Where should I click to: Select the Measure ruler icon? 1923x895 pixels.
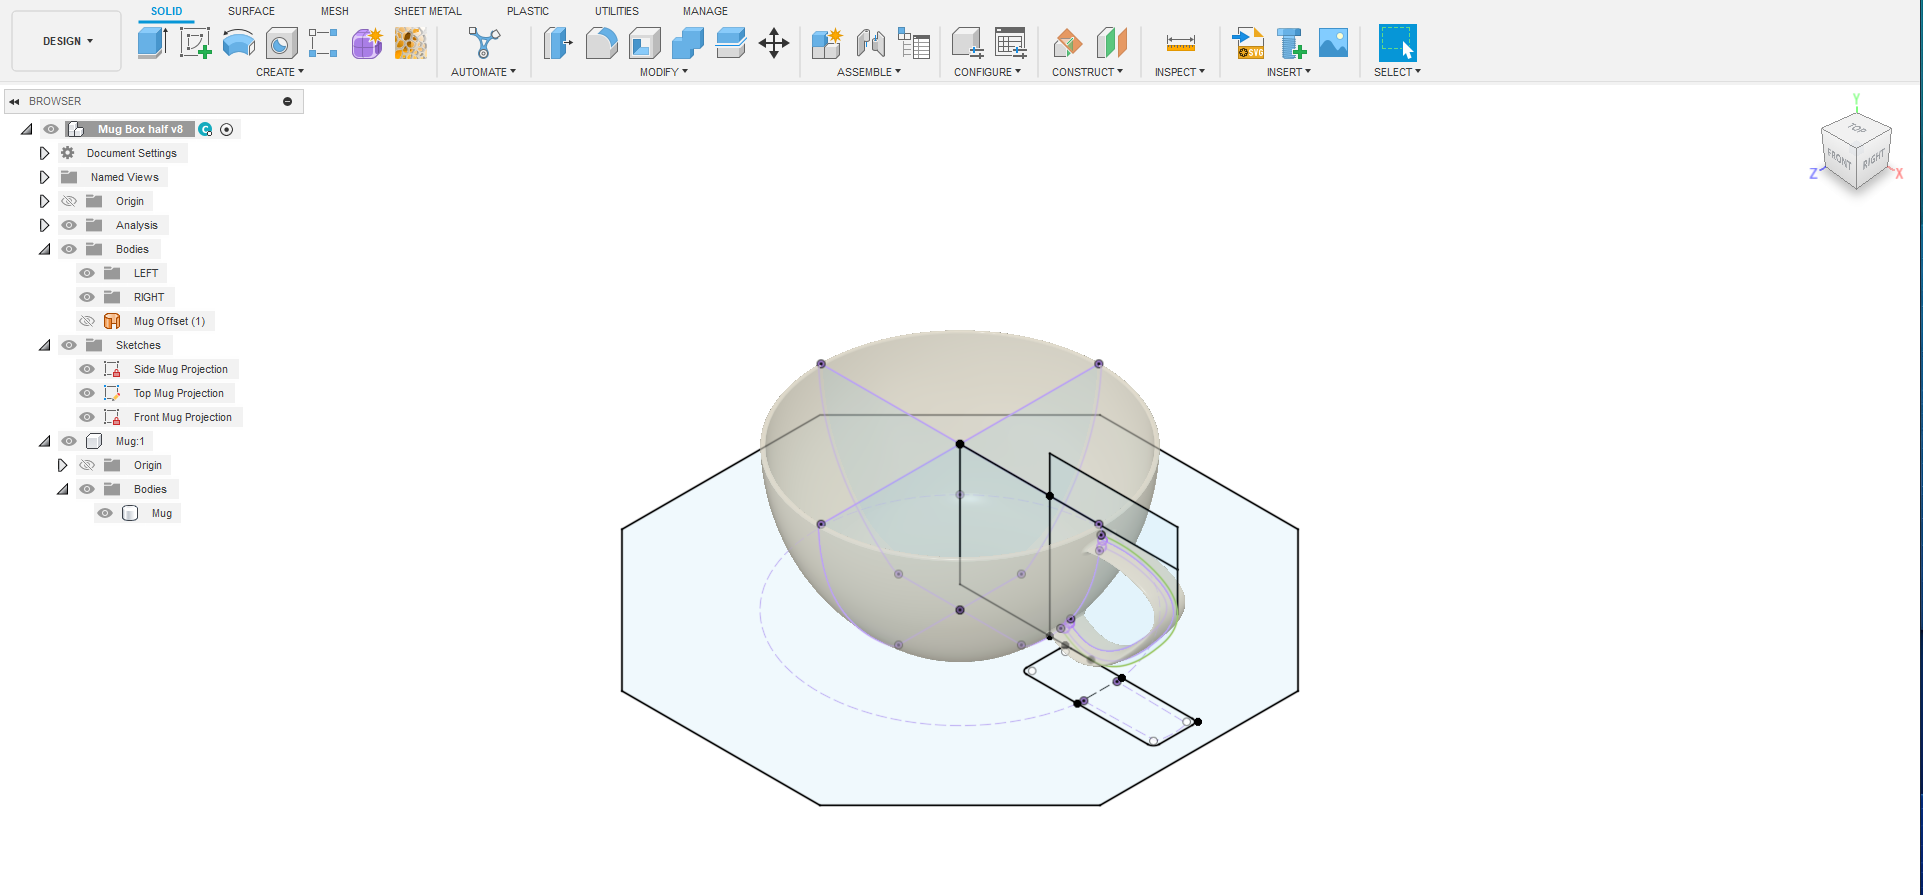tap(1180, 43)
